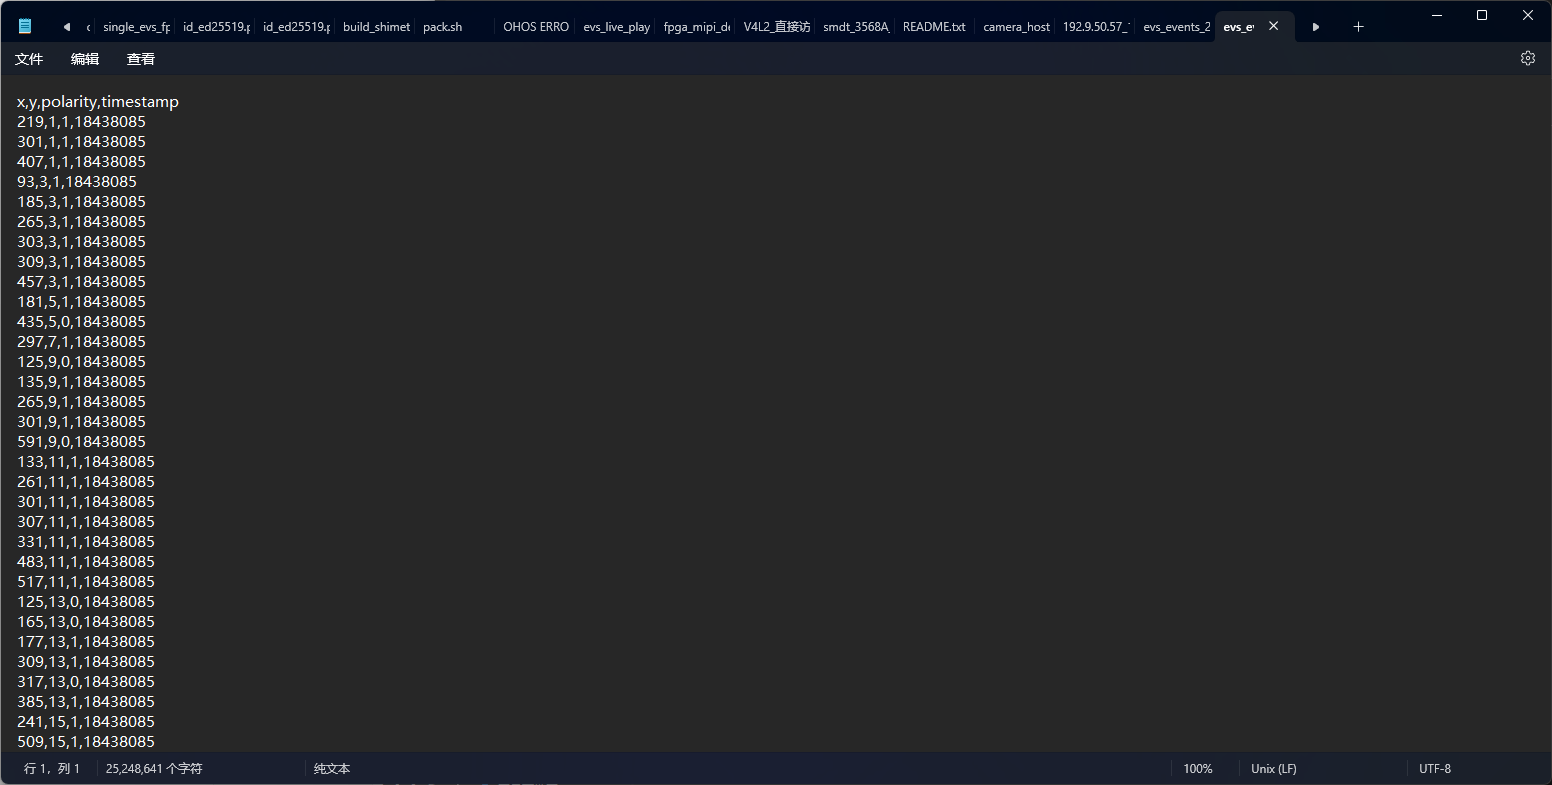Open the build_shimet tab

(x=375, y=27)
